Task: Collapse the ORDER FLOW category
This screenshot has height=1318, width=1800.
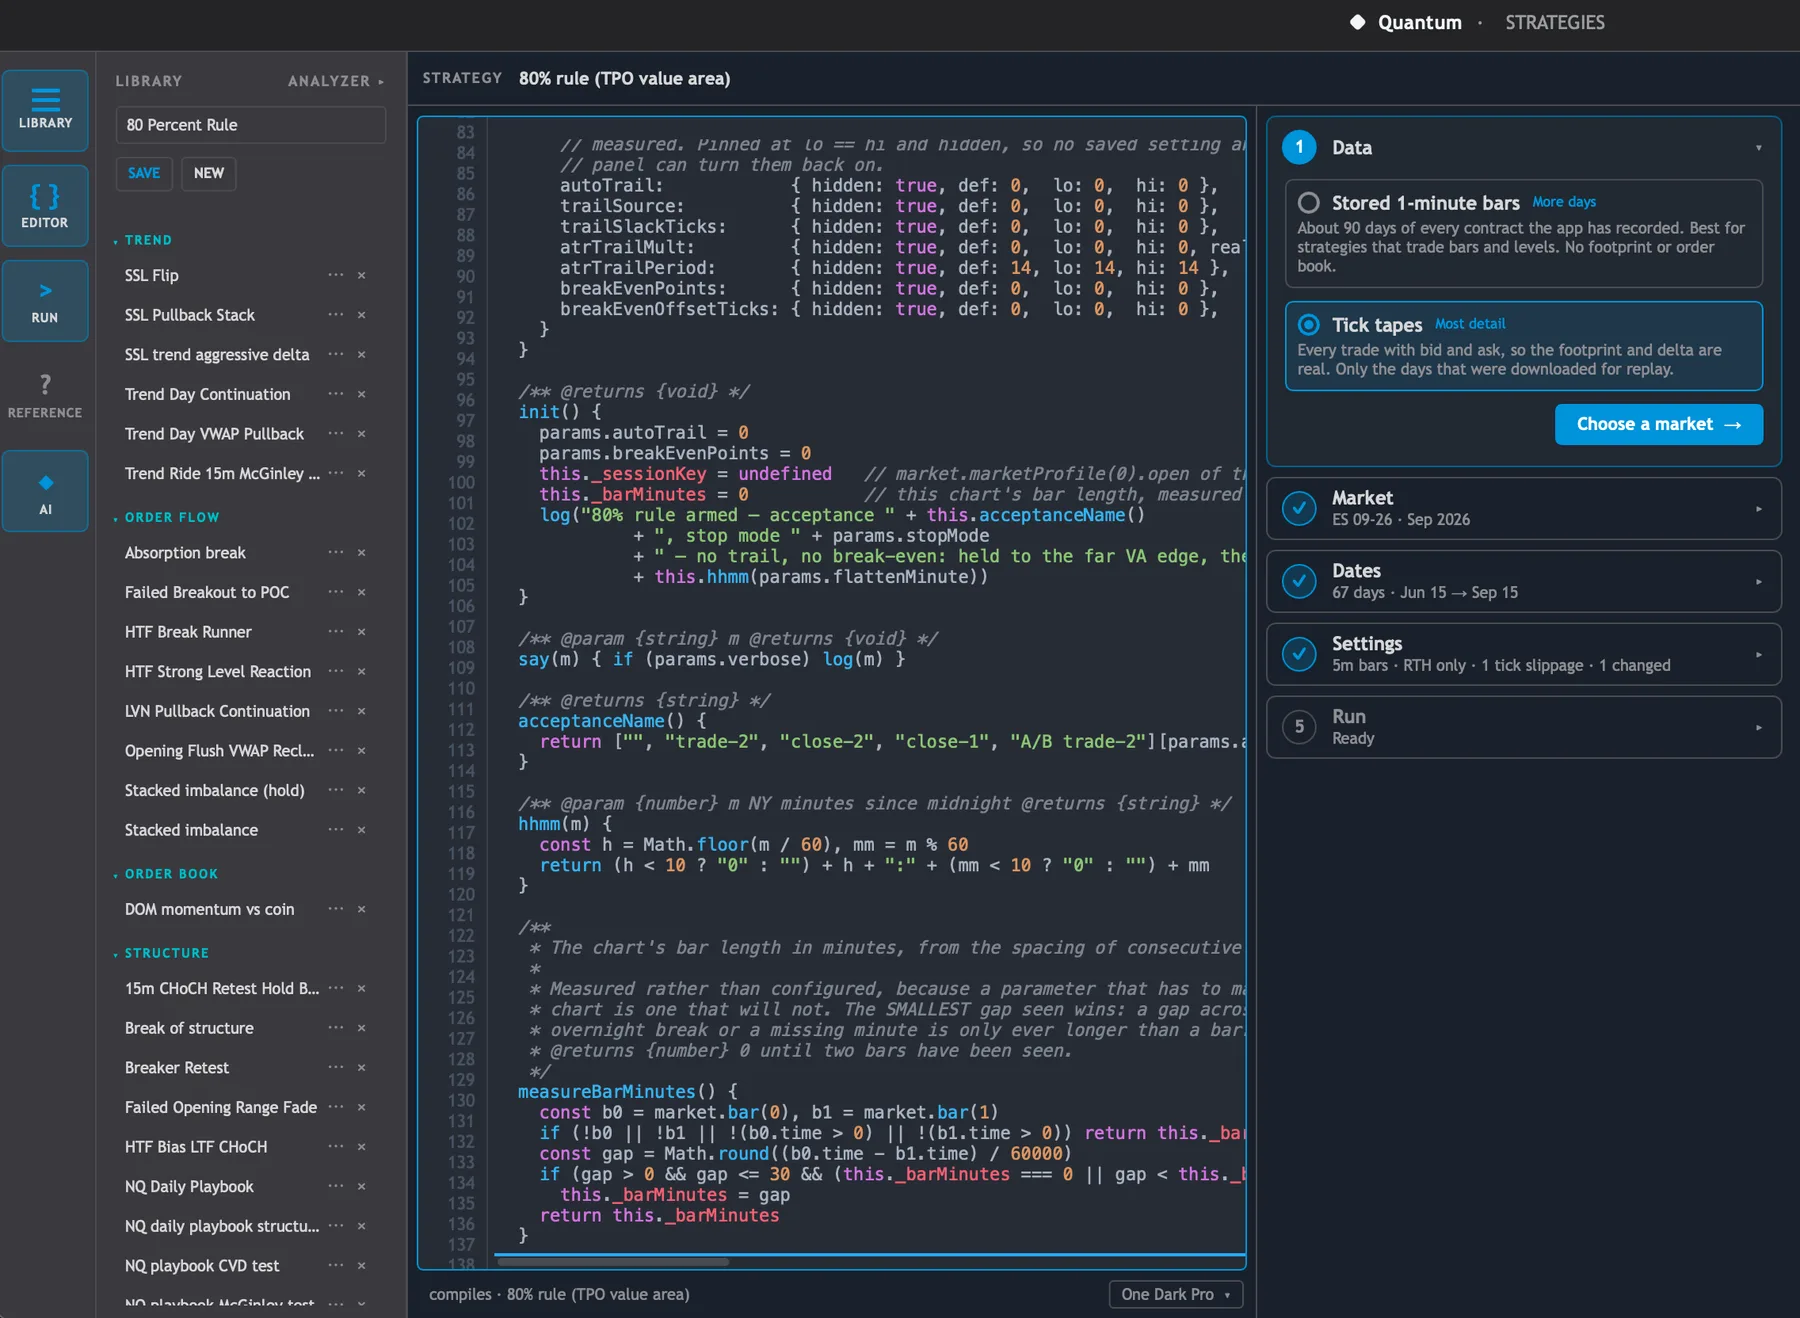Action: click(166, 517)
